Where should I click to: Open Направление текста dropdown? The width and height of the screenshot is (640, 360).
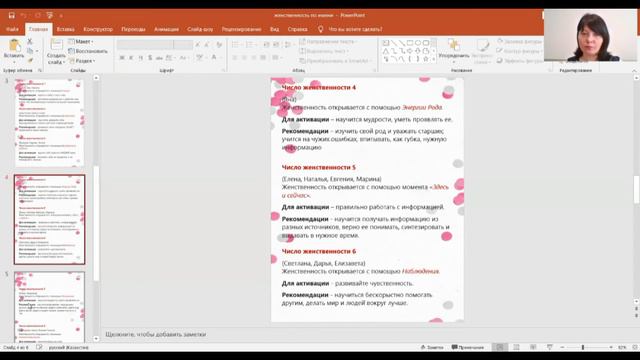(x=328, y=42)
